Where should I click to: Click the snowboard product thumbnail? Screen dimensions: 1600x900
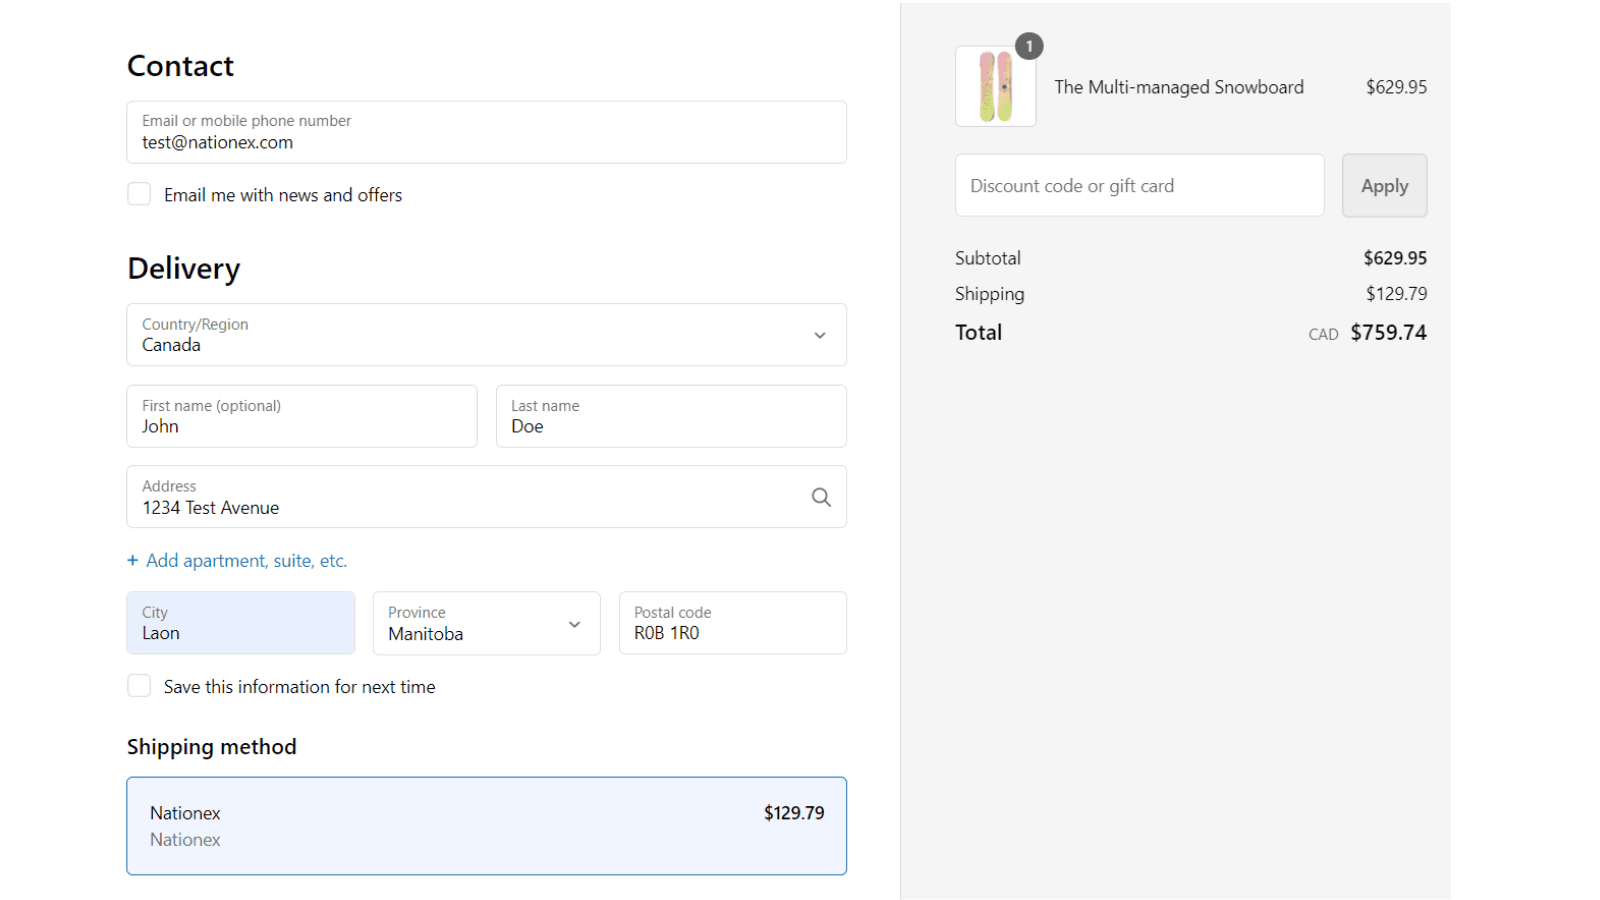tap(995, 86)
